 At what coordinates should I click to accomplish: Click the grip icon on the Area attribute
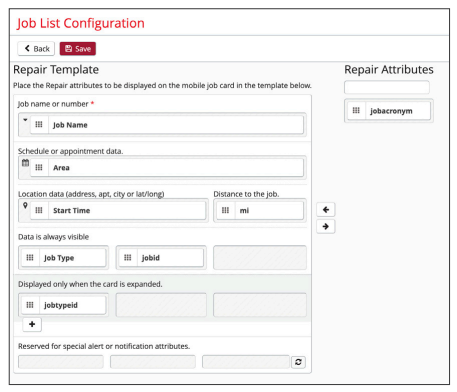click(39, 167)
